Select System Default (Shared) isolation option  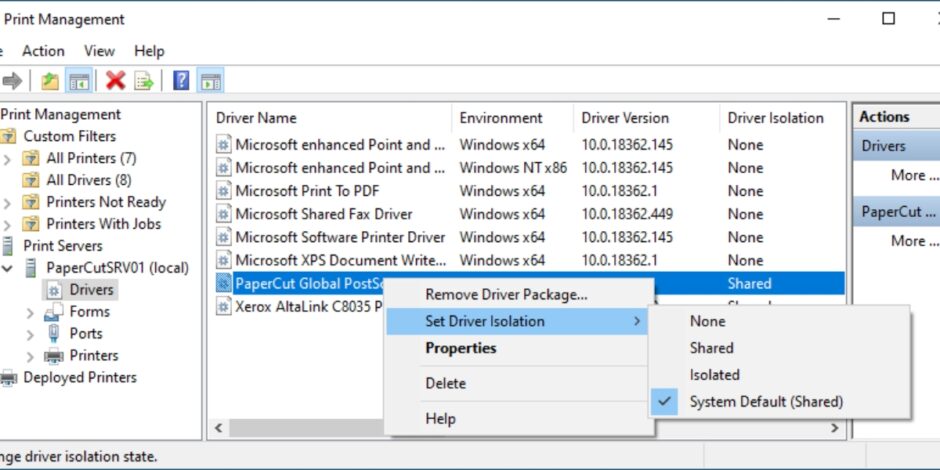coord(766,402)
